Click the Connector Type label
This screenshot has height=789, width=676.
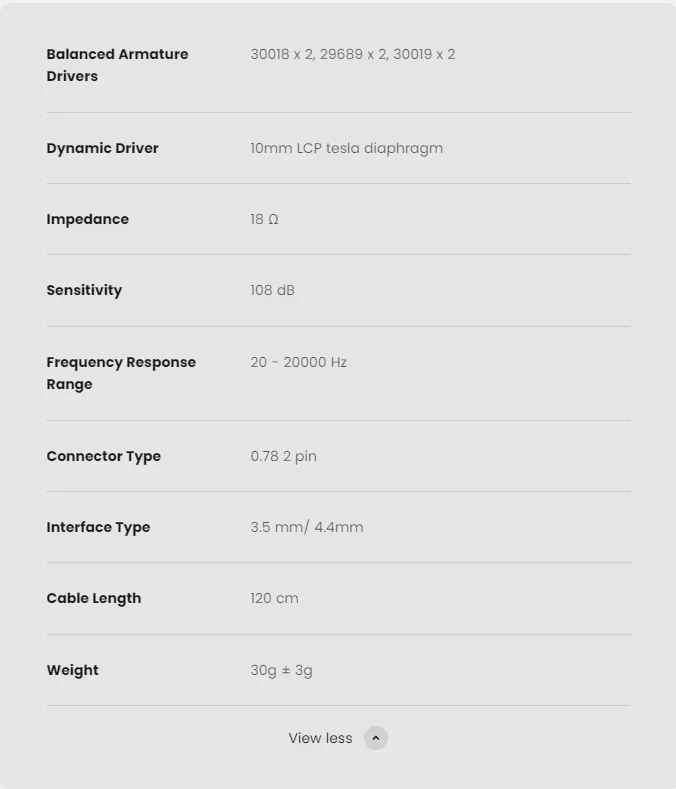tap(103, 456)
